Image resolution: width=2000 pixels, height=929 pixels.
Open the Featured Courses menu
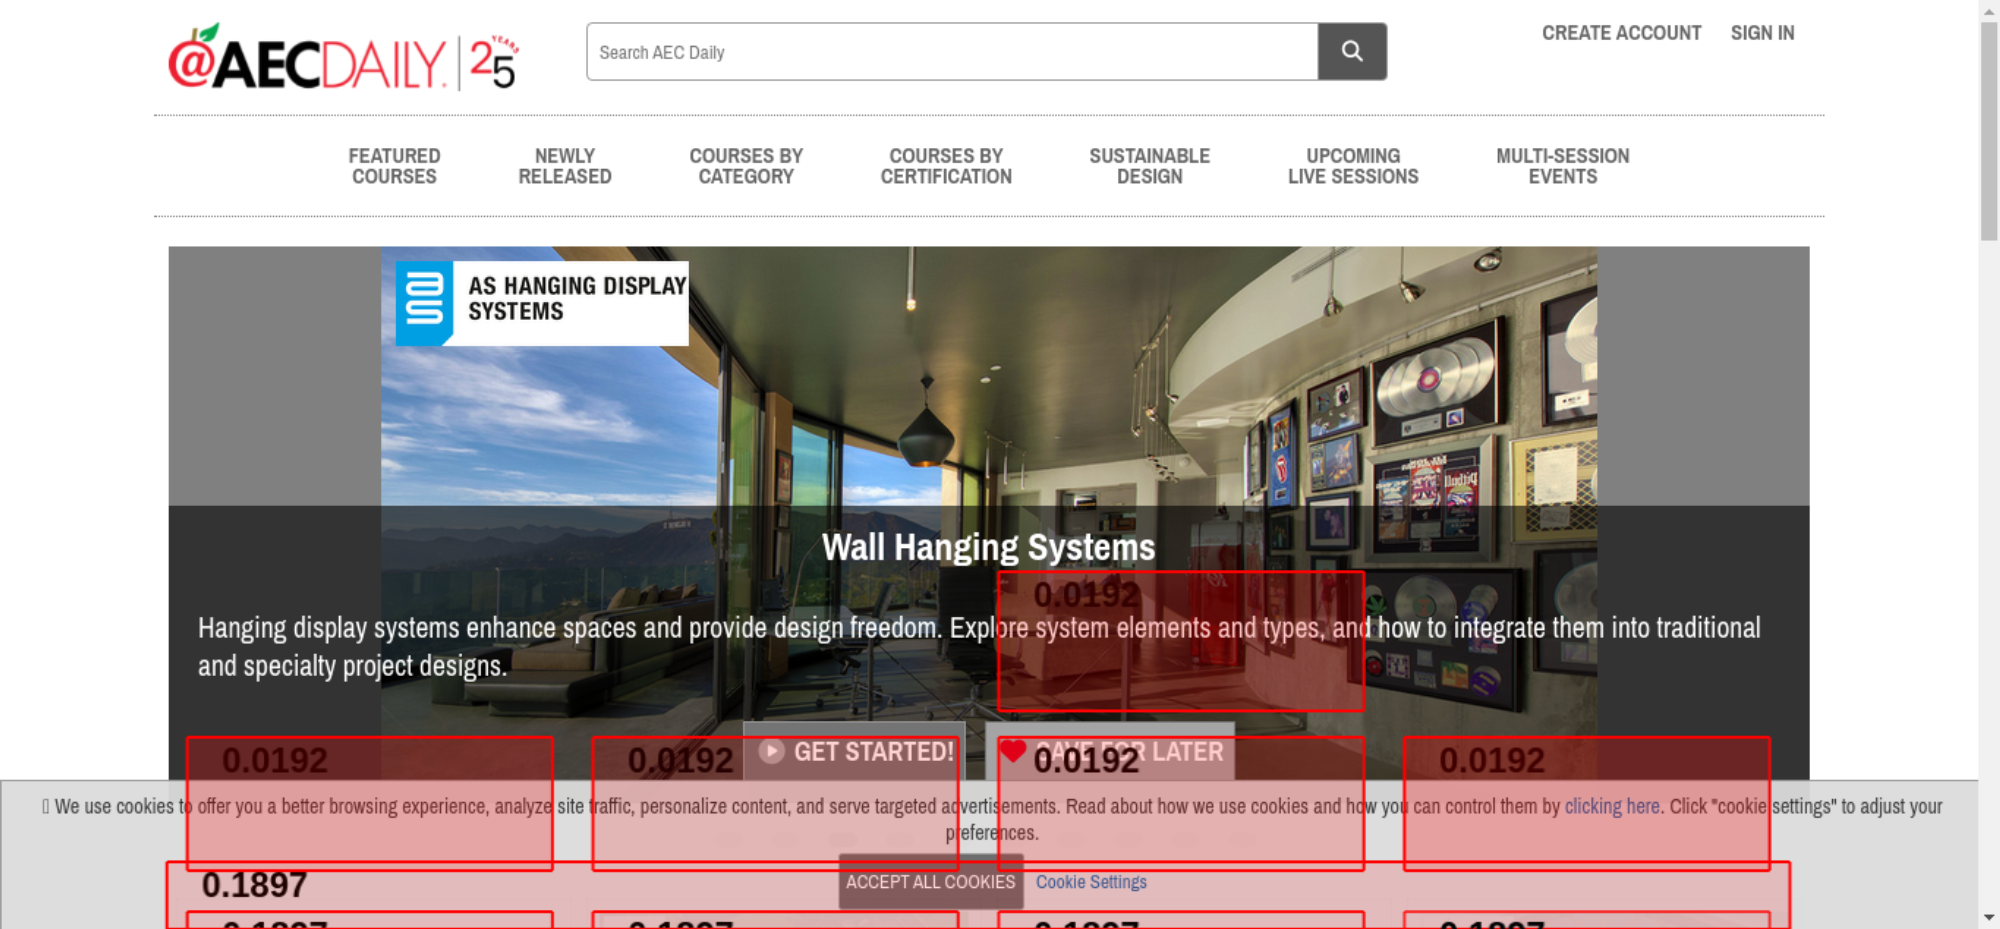coord(394,166)
